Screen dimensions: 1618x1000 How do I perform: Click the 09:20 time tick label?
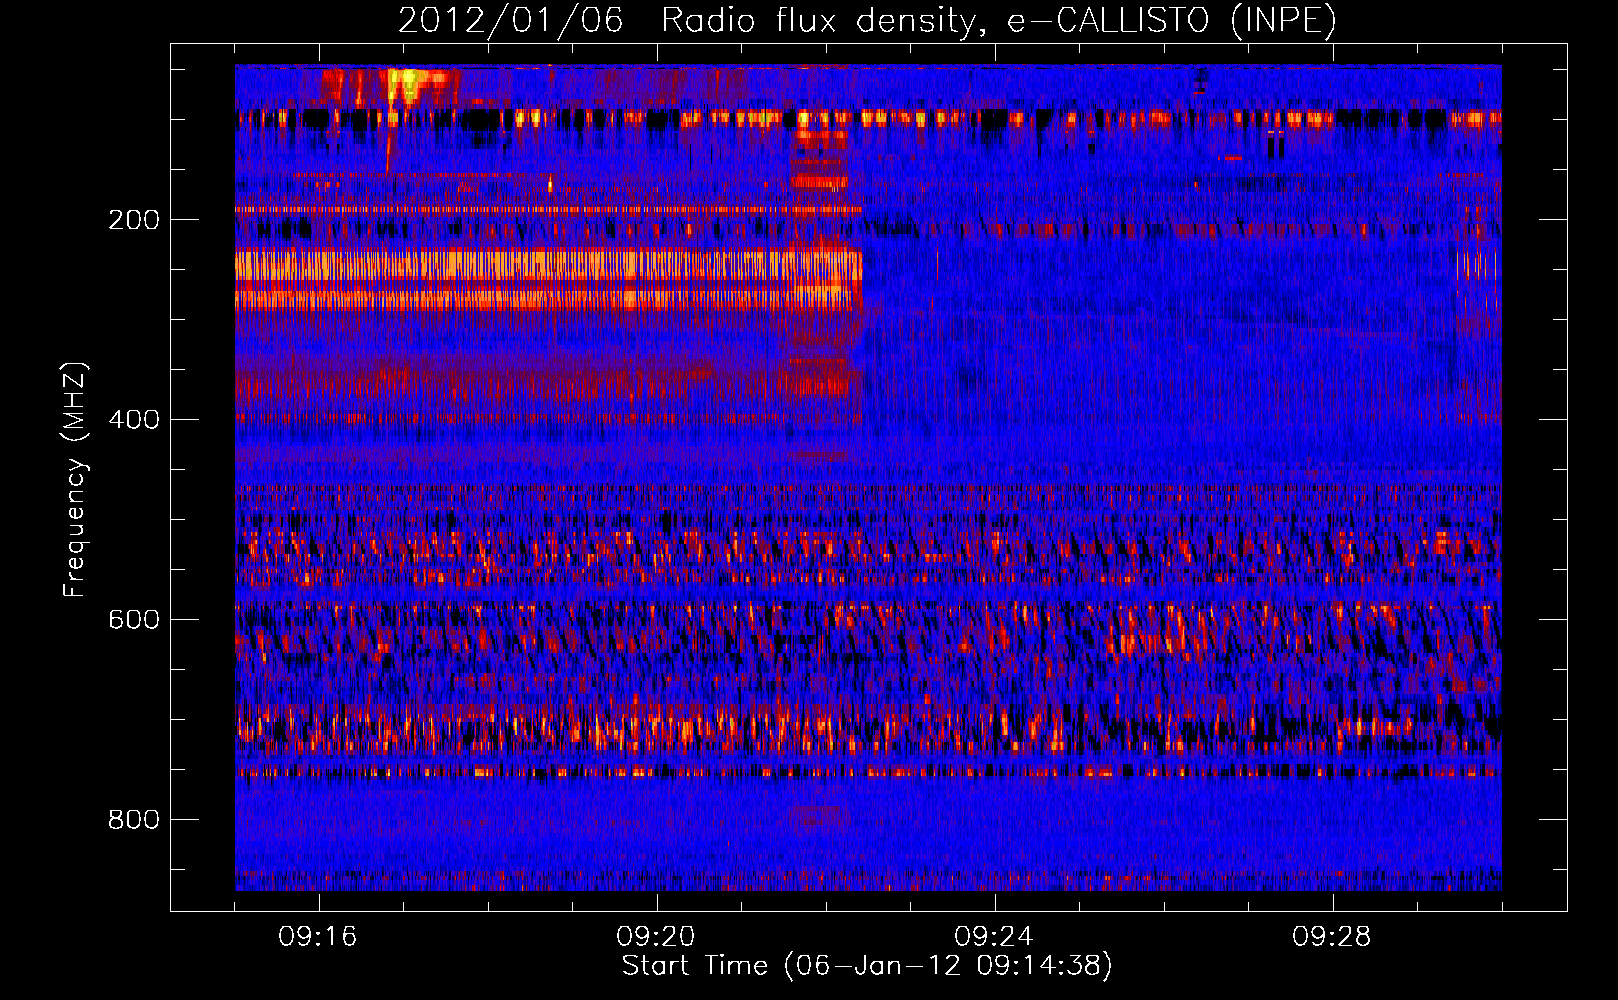(x=656, y=937)
